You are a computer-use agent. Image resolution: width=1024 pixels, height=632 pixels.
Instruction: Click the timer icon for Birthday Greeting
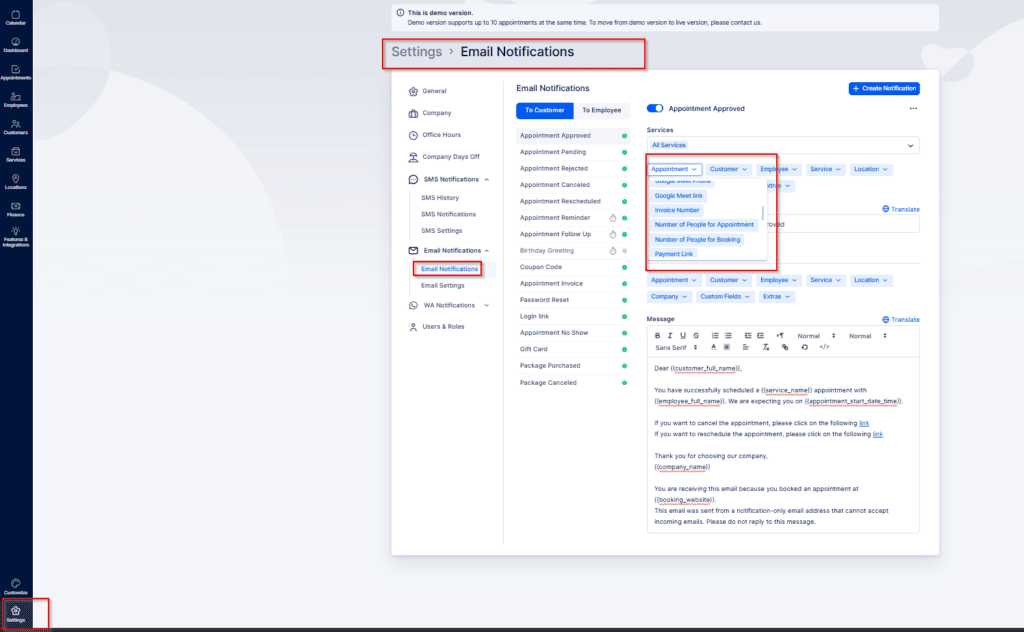point(613,251)
